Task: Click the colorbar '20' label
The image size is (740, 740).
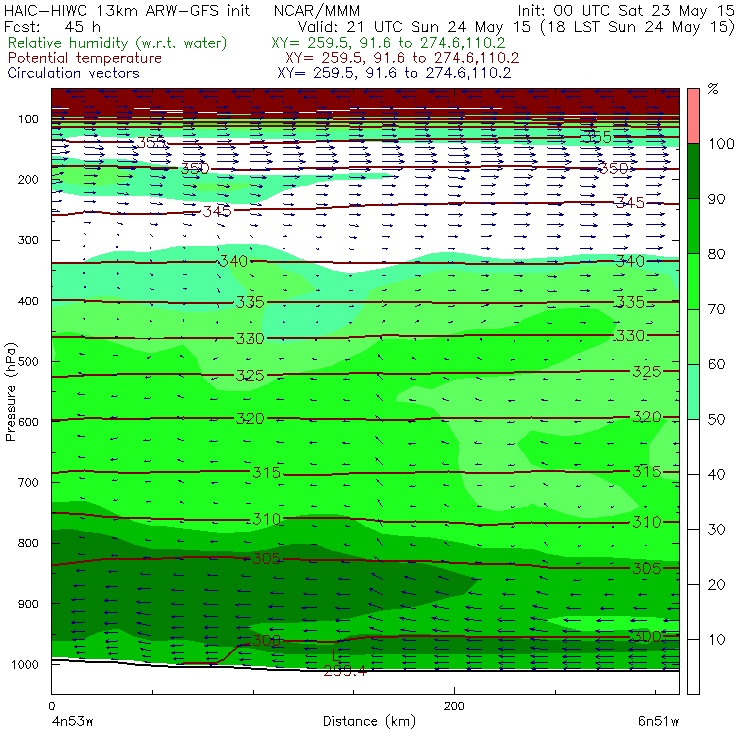Action: (x=716, y=585)
